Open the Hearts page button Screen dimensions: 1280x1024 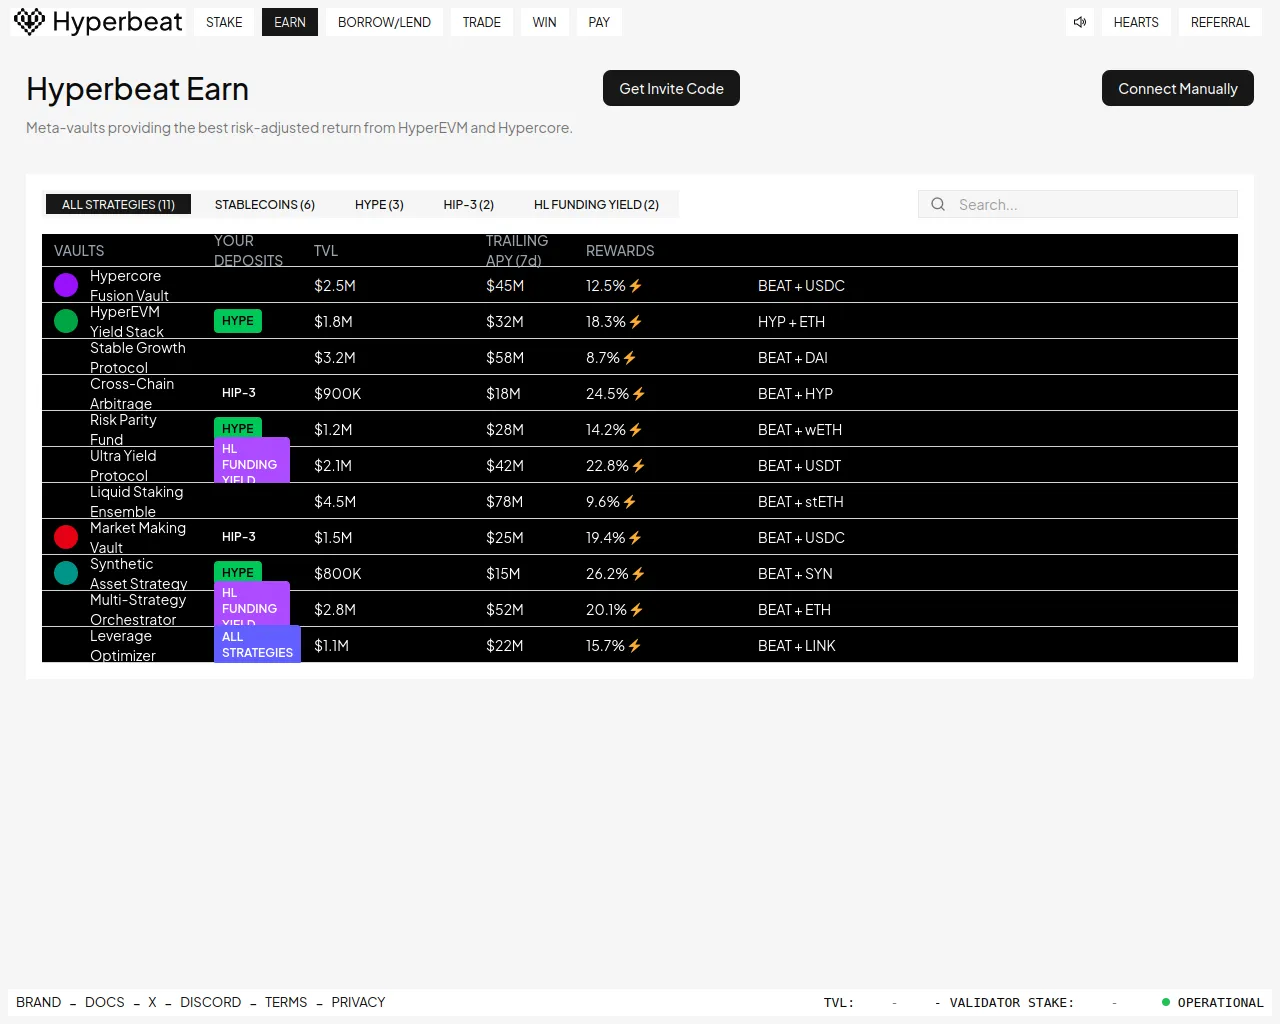(x=1136, y=22)
